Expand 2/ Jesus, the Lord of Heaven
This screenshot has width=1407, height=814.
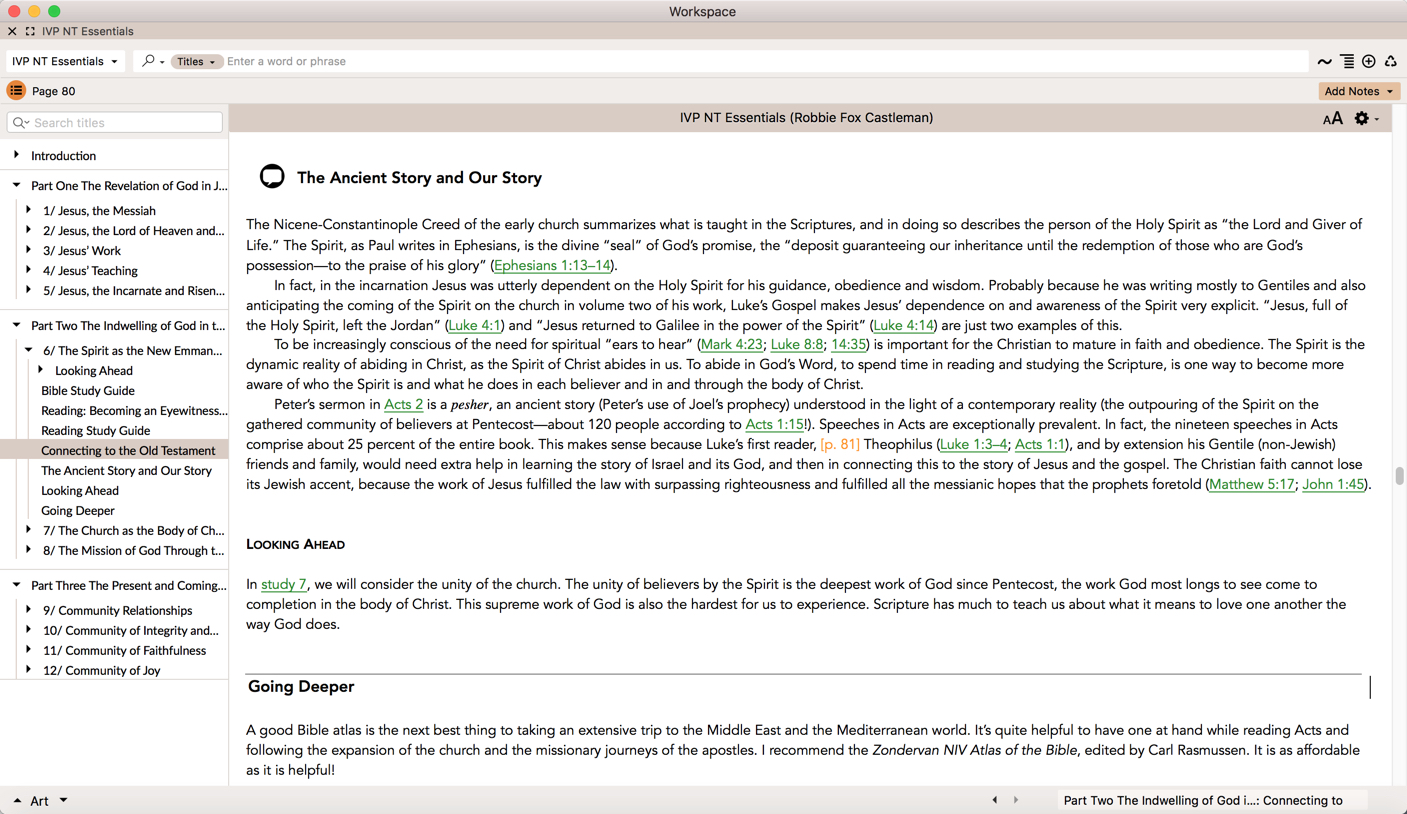coord(29,230)
